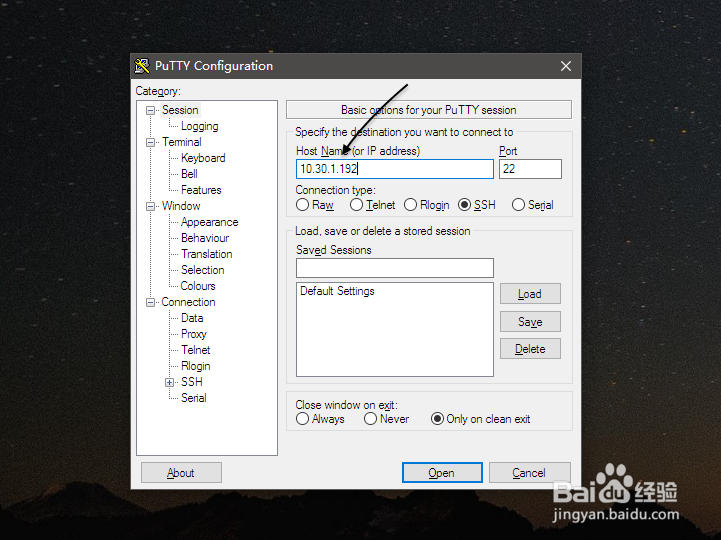Open the Serial category in tree
721x540 pixels.
click(194, 398)
